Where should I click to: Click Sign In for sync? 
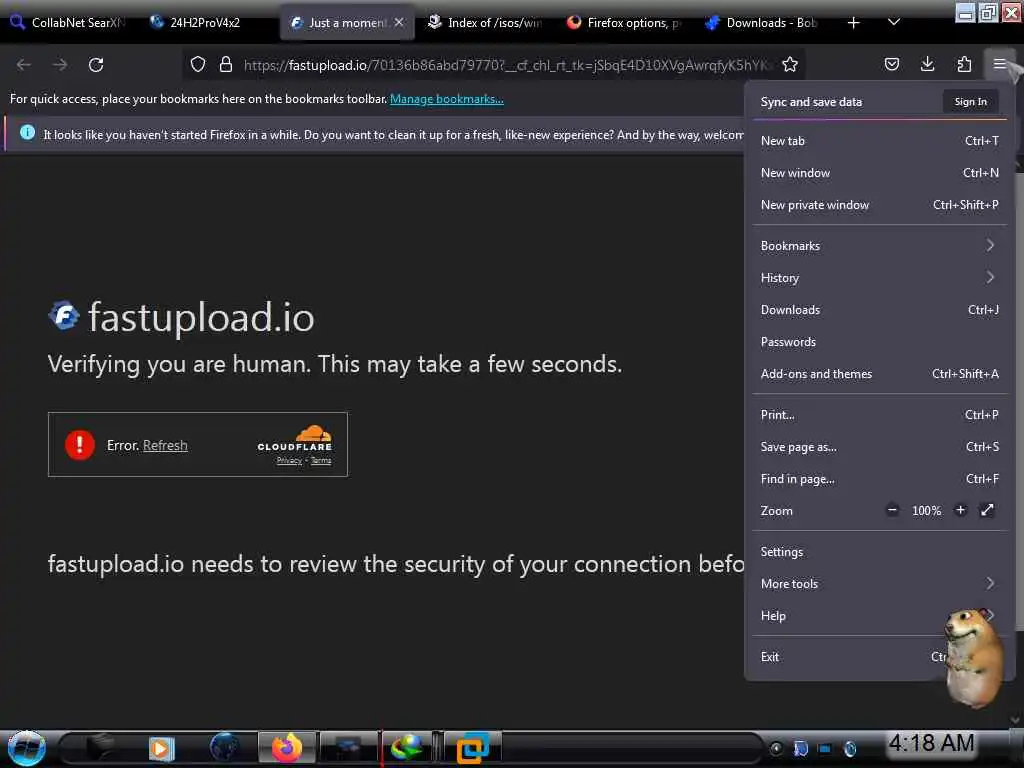coord(970,101)
